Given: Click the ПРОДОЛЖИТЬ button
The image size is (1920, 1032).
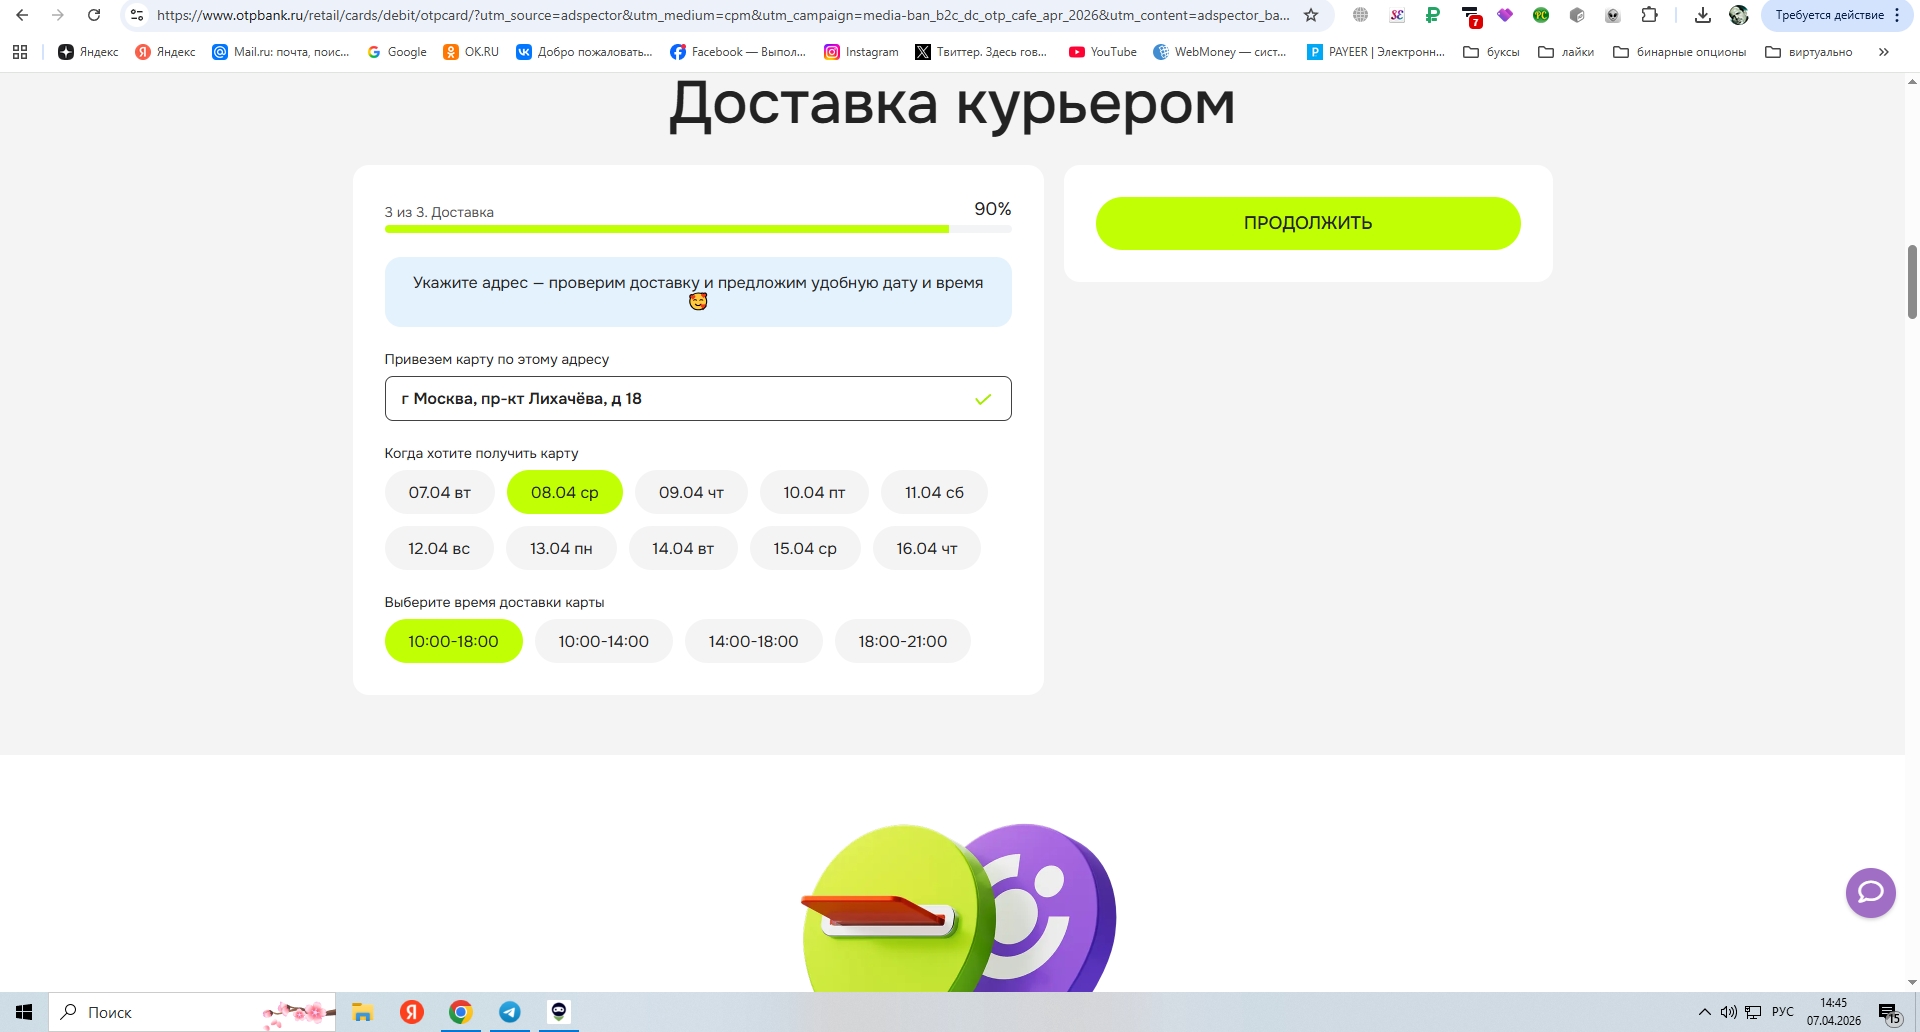Looking at the screenshot, I should point(1308,223).
